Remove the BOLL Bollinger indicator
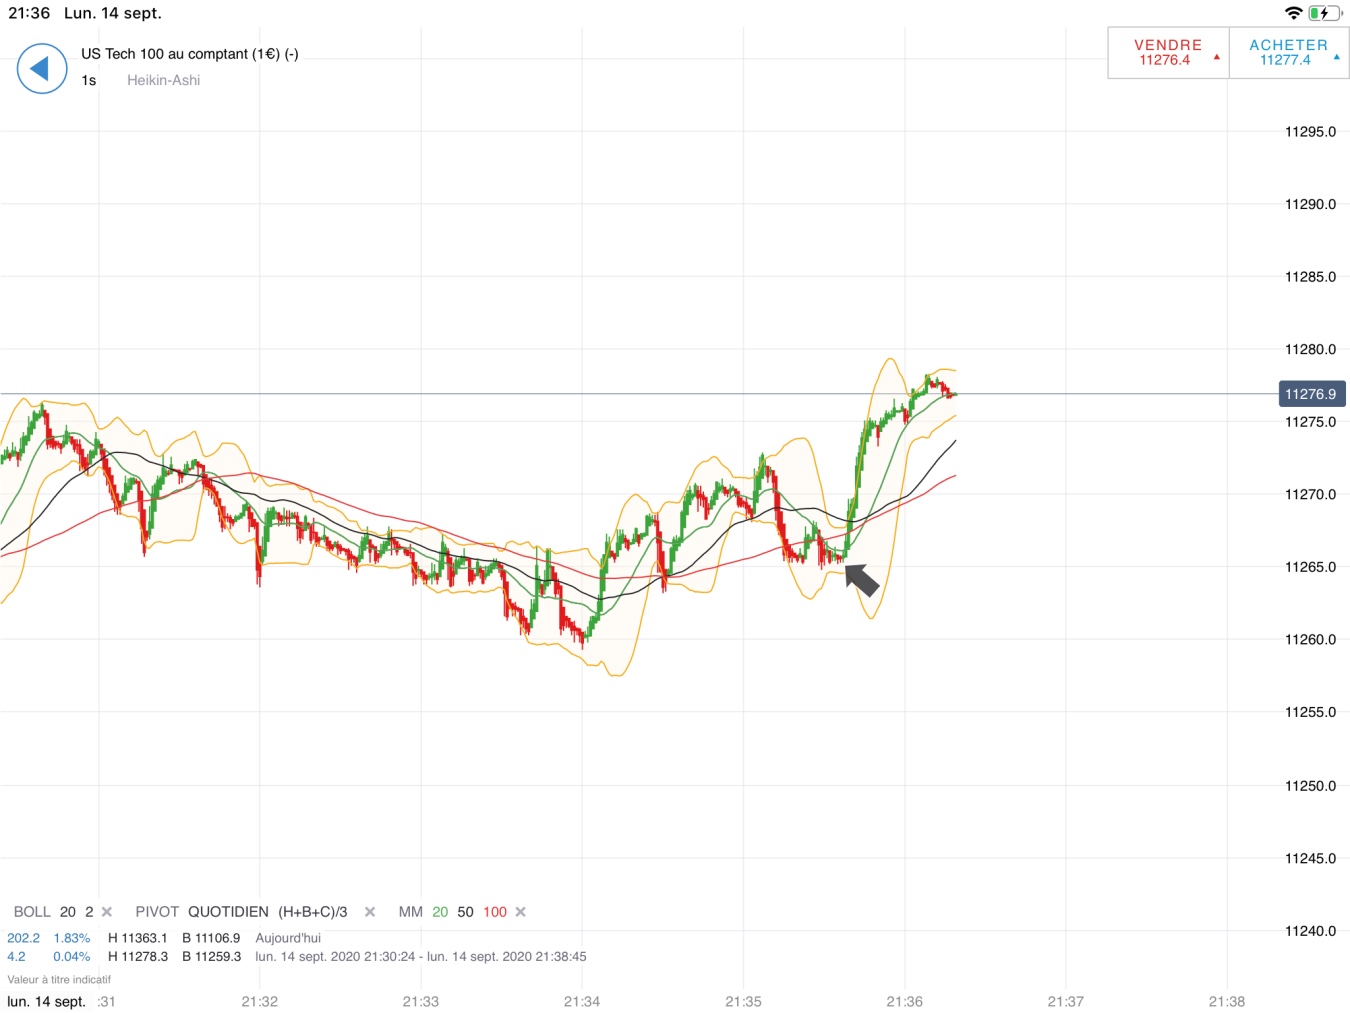The width and height of the screenshot is (1350, 1013). pos(107,912)
